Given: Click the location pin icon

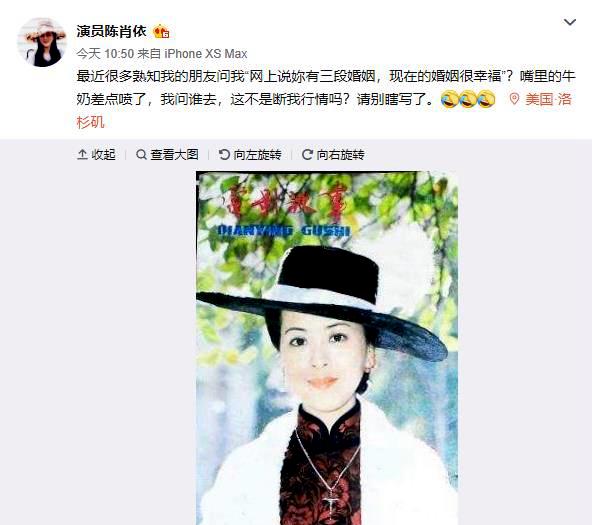Looking at the screenshot, I should (514, 99).
